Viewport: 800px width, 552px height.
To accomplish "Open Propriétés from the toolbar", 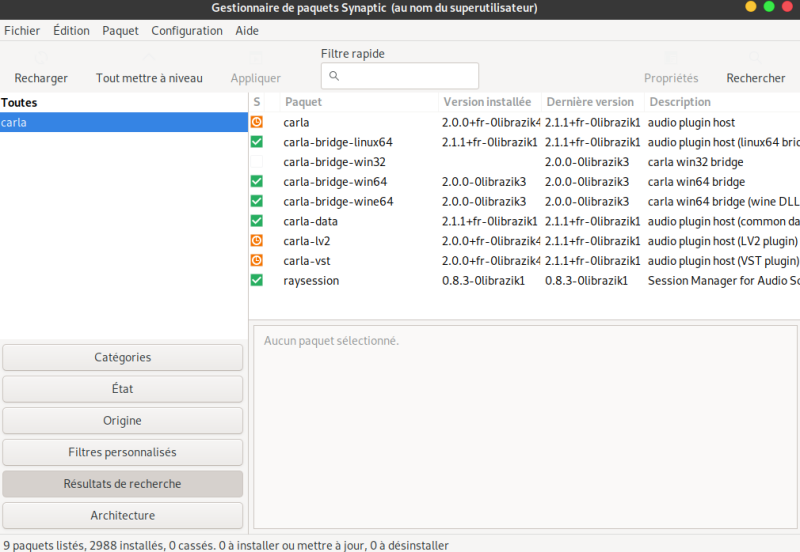I will (670, 68).
